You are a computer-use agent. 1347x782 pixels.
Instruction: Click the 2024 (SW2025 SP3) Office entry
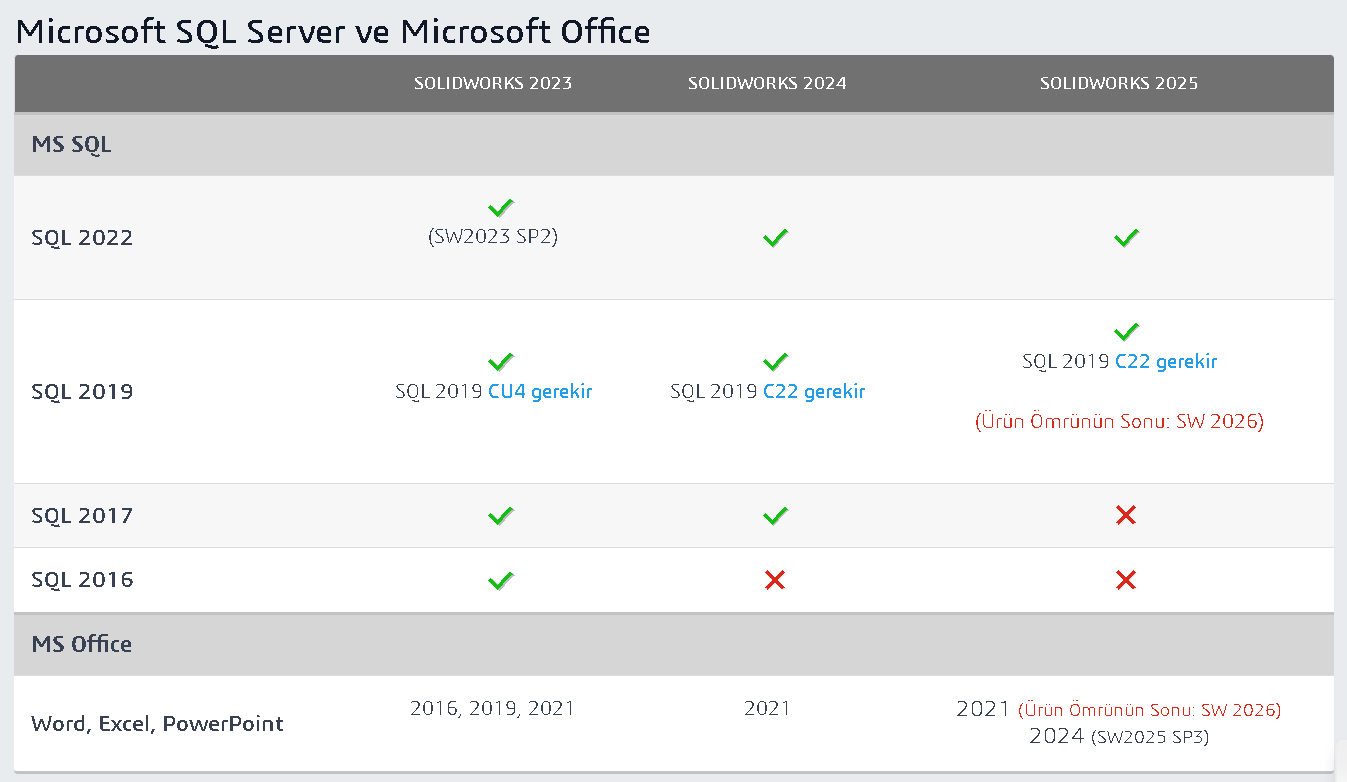pos(1119,736)
